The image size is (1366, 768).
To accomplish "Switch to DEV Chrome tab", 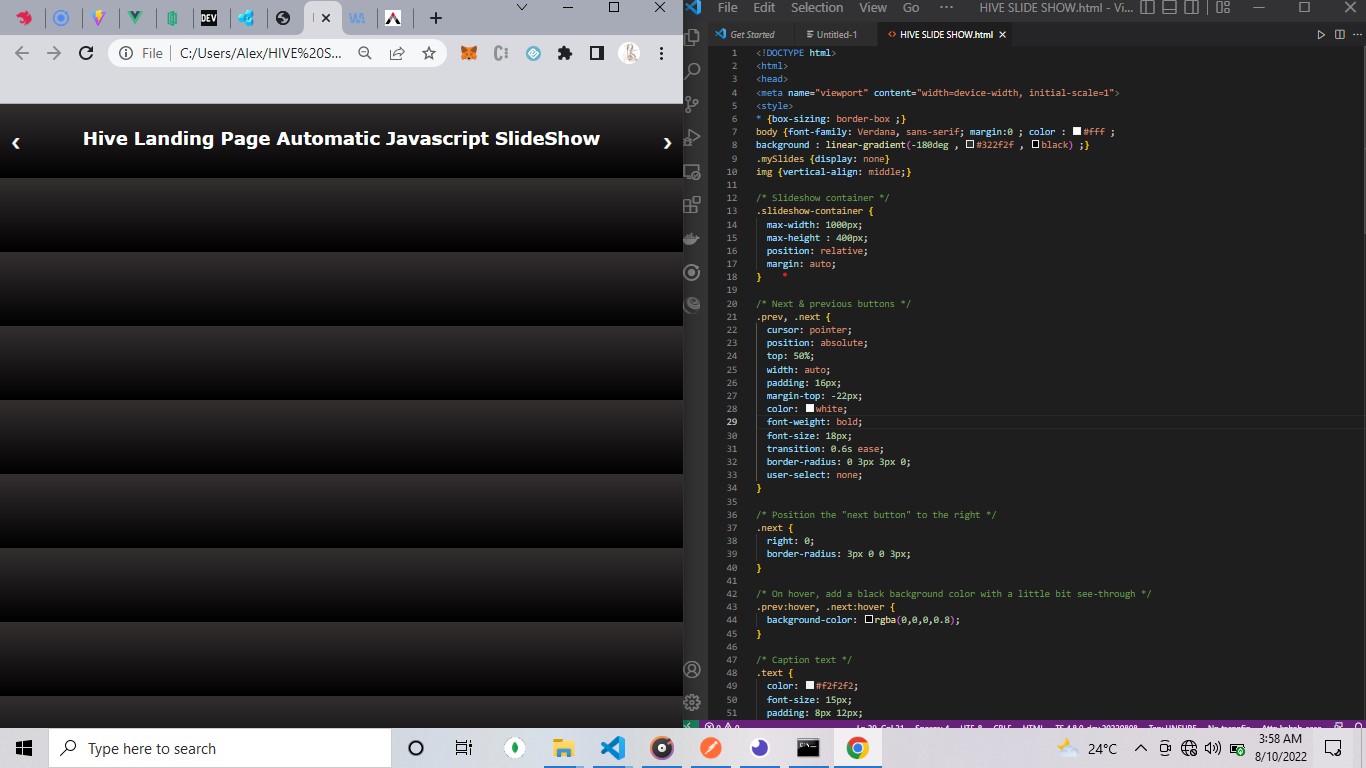I will coord(208,18).
